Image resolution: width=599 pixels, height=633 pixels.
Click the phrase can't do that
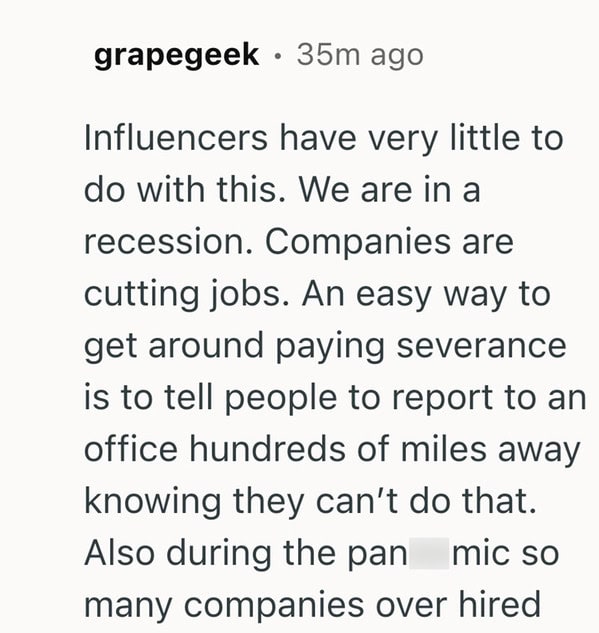point(426,501)
